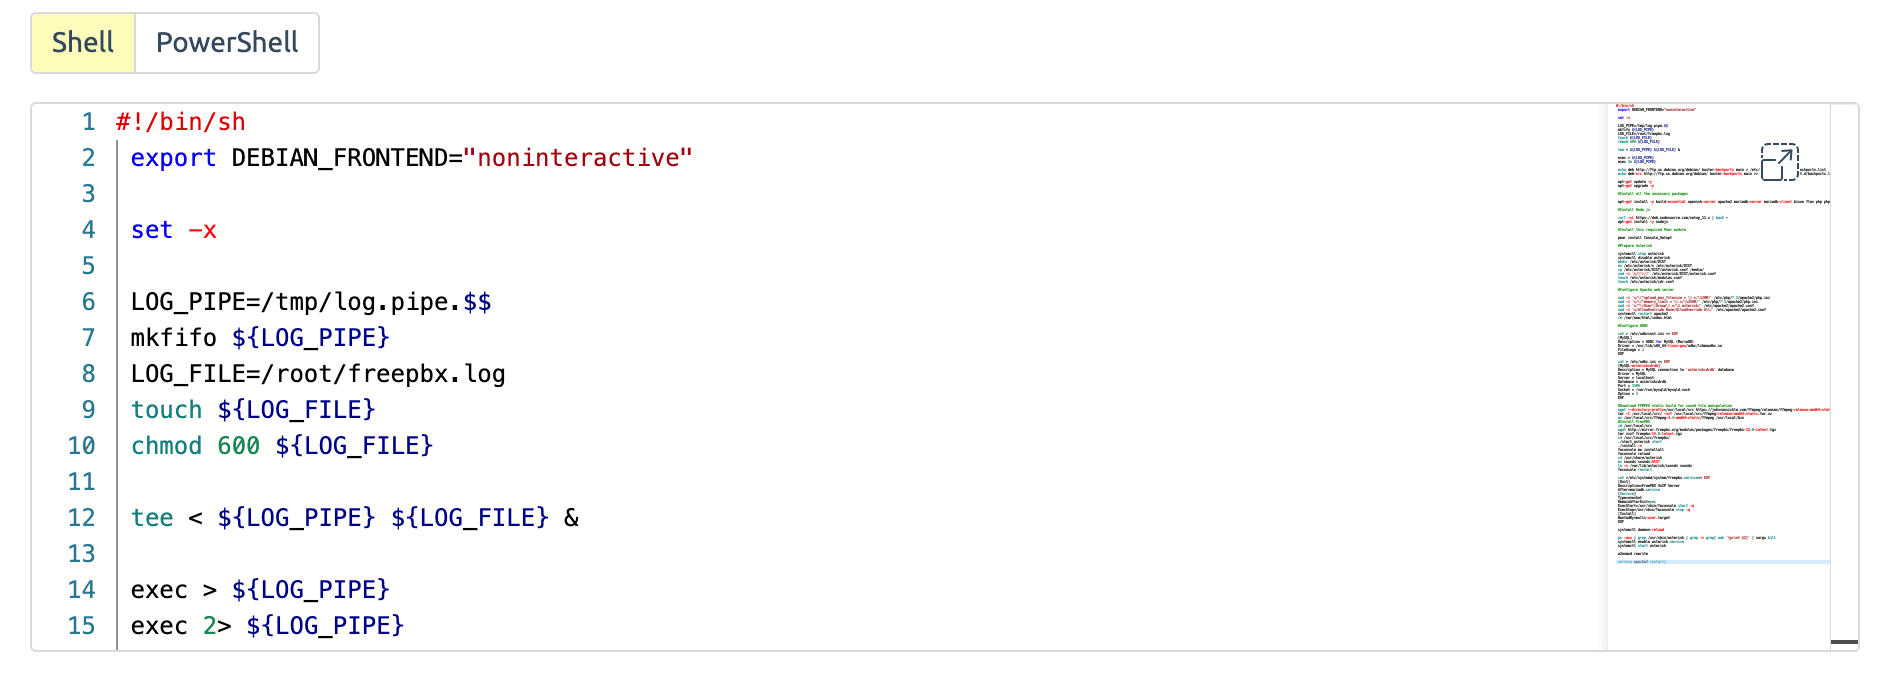Click the tee command line
The width and height of the screenshot is (1880, 684).
point(354,518)
